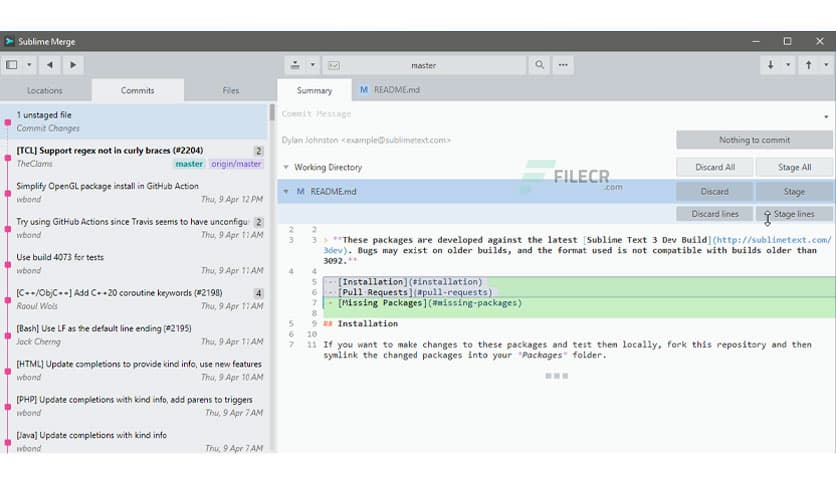The height and width of the screenshot is (484, 836).
Task: Click the pull down-arrow button
Action: coord(770,65)
